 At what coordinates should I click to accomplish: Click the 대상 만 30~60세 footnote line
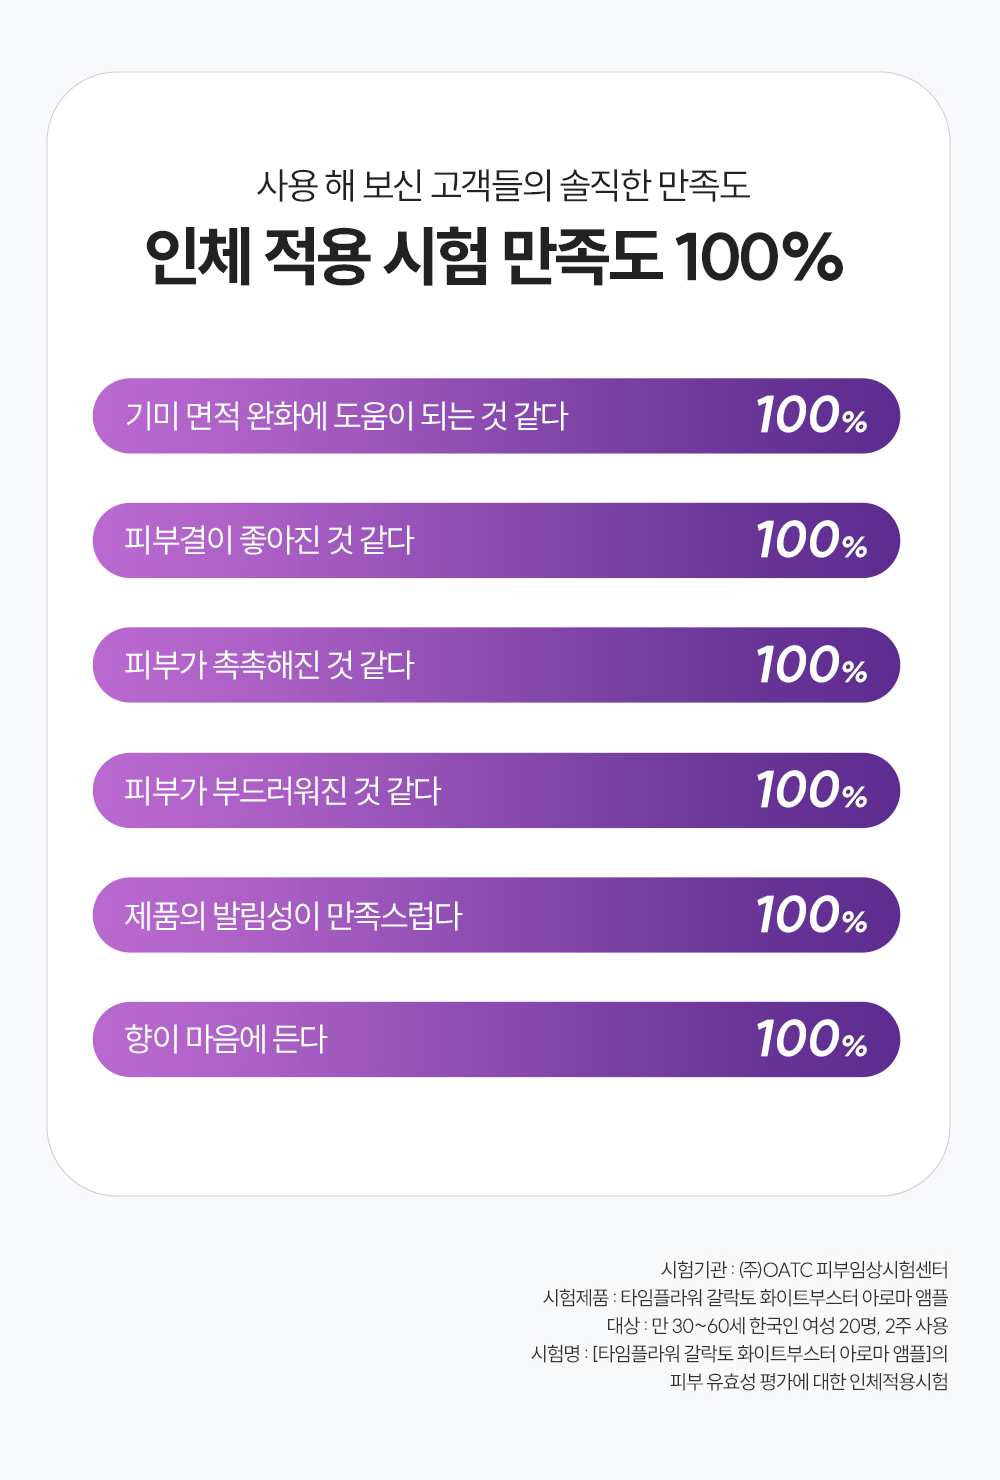pyautogui.click(x=777, y=1326)
